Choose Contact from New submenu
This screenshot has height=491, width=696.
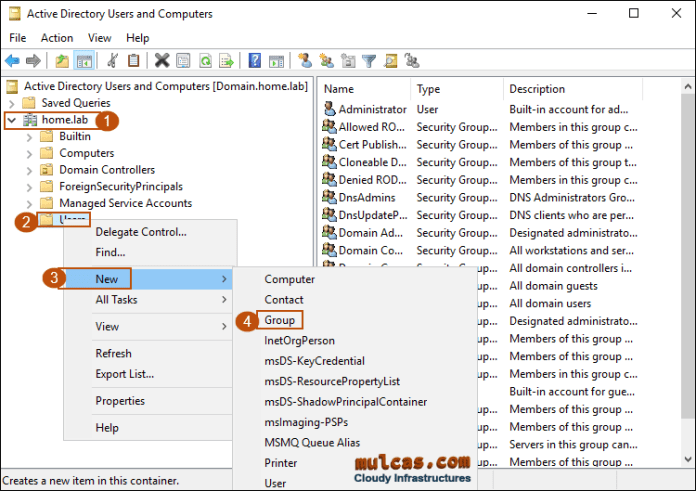tap(355, 300)
